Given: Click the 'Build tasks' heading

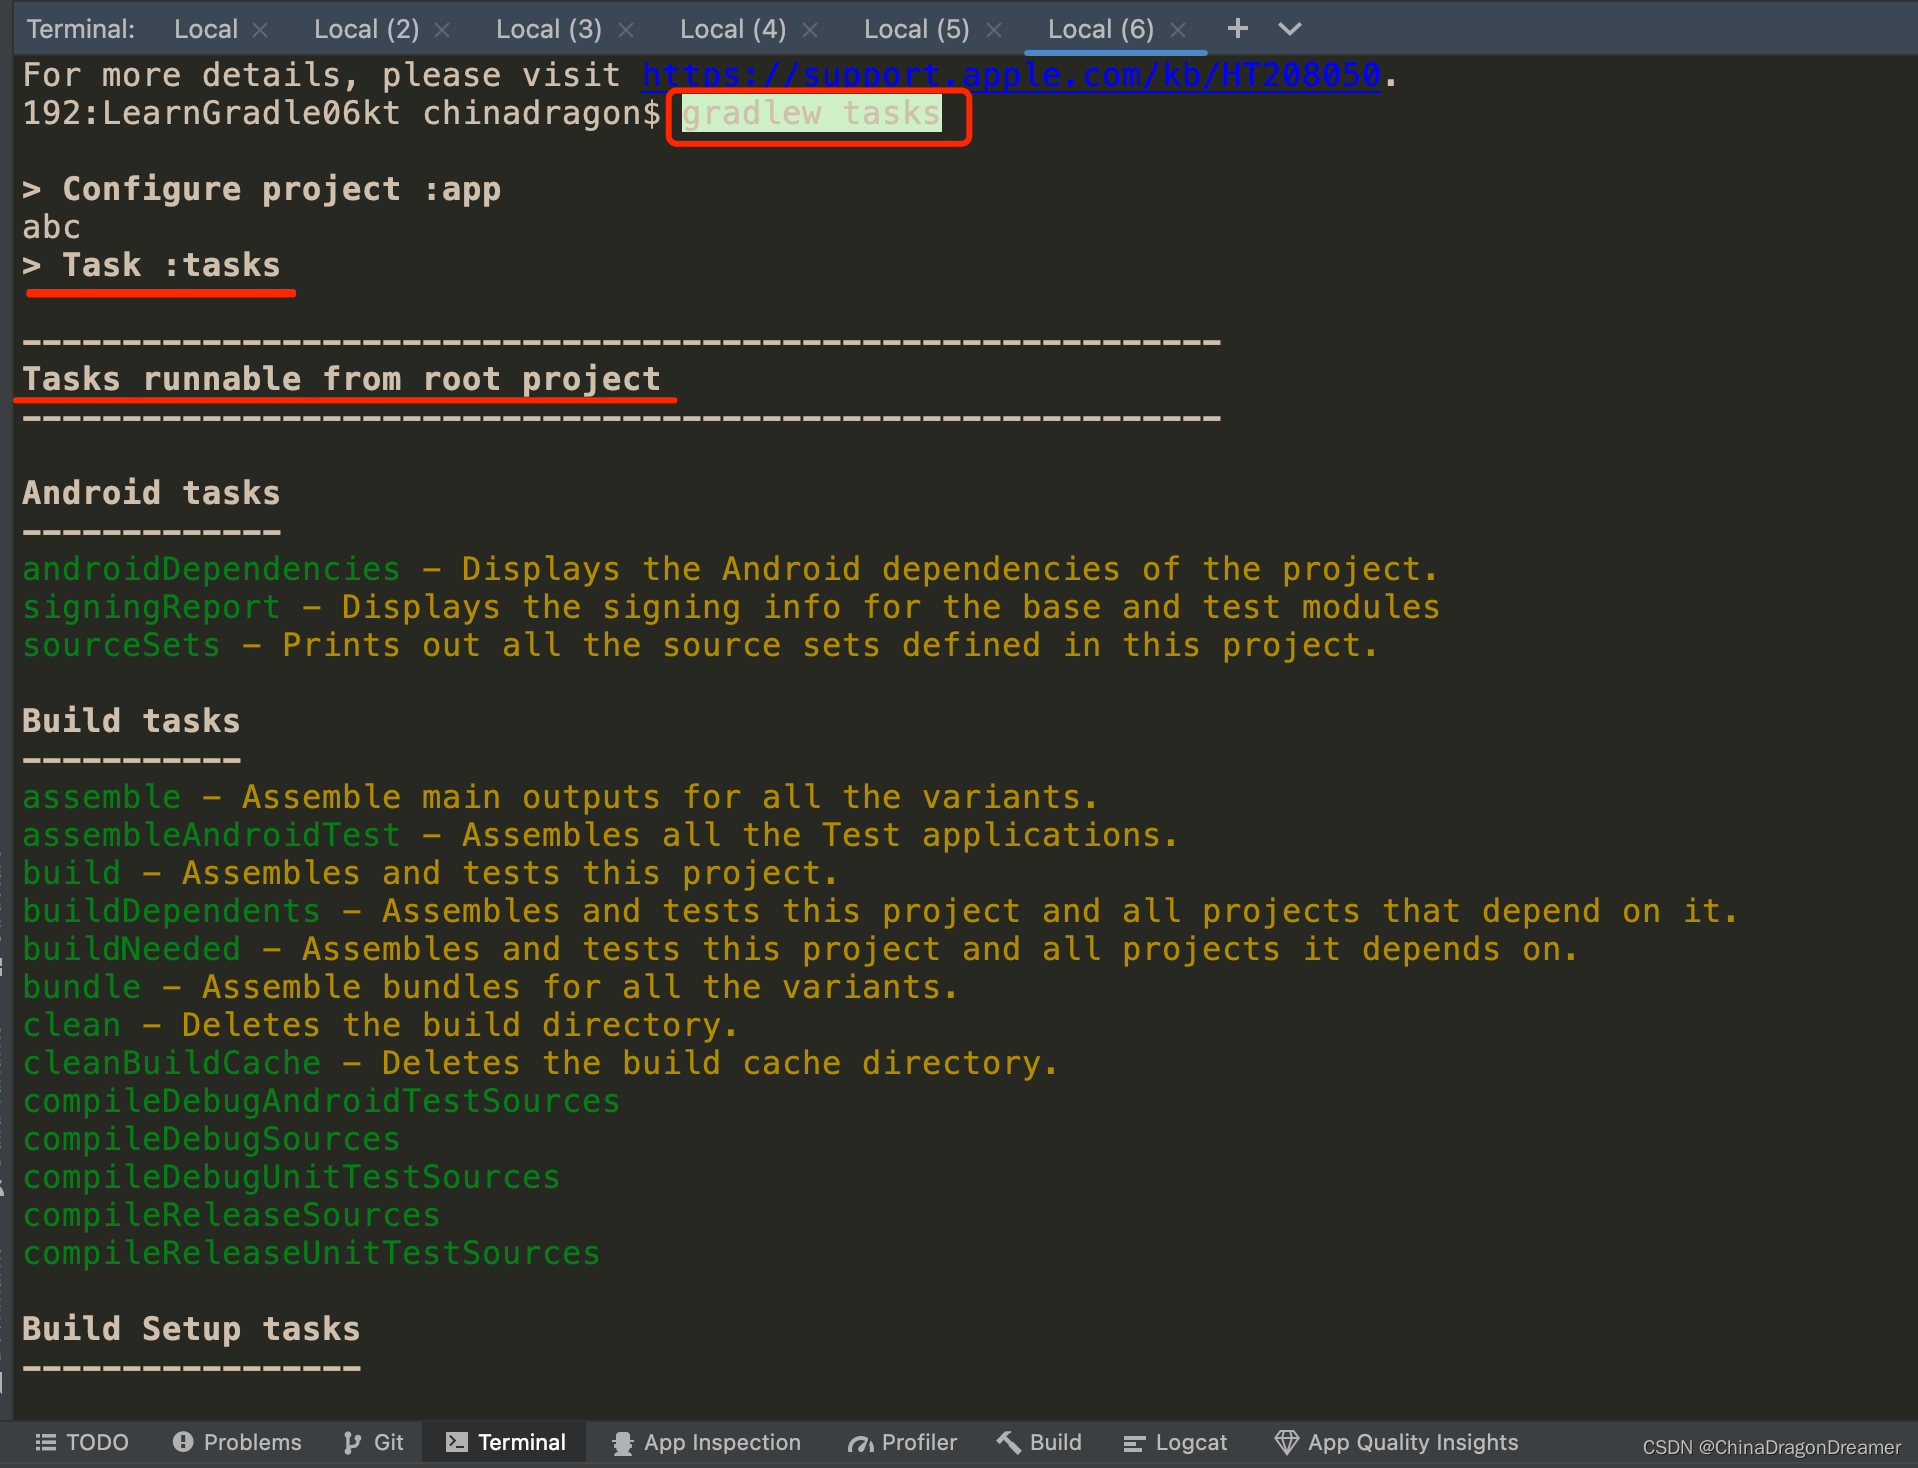Looking at the screenshot, I should click(x=131, y=721).
